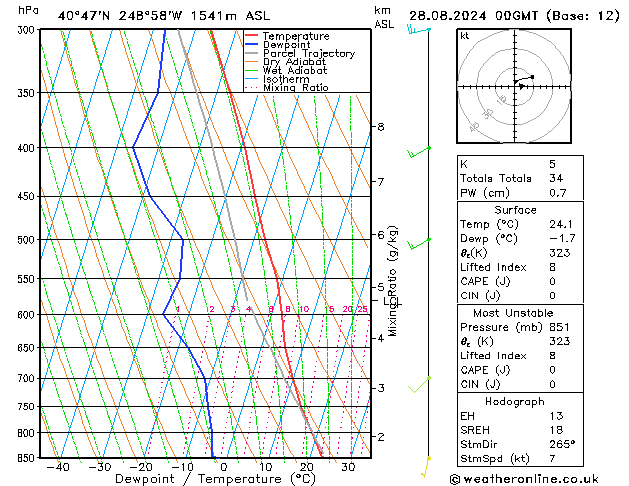The width and height of the screenshot is (629, 486).
Task: Select the Mixing Ratio legend label
Action: (296, 87)
